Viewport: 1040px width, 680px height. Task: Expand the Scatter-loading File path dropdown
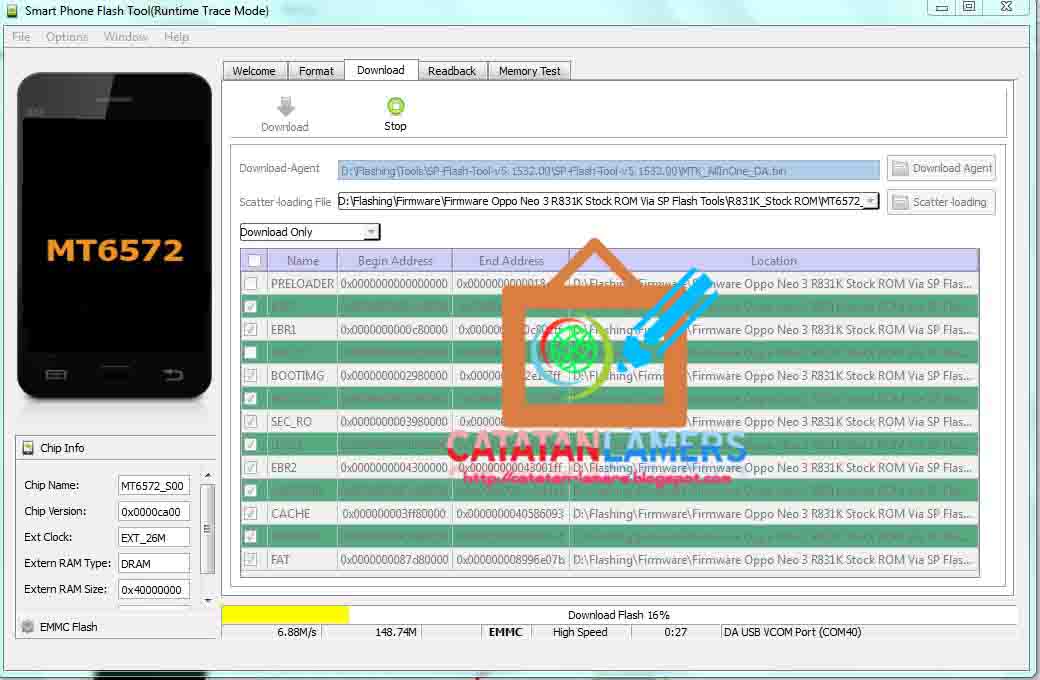(x=871, y=201)
